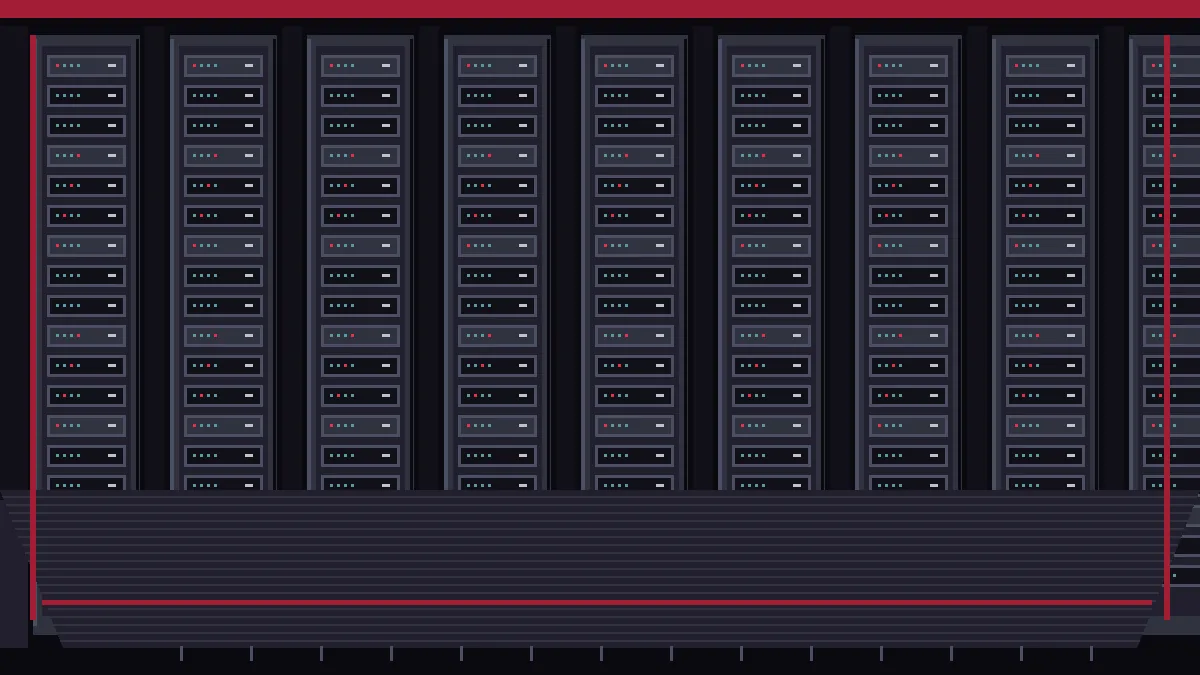Click the rightmost tick mark below the platform
This screenshot has height=675, width=1200.
pyautogui.click(x=1091, y=653)
